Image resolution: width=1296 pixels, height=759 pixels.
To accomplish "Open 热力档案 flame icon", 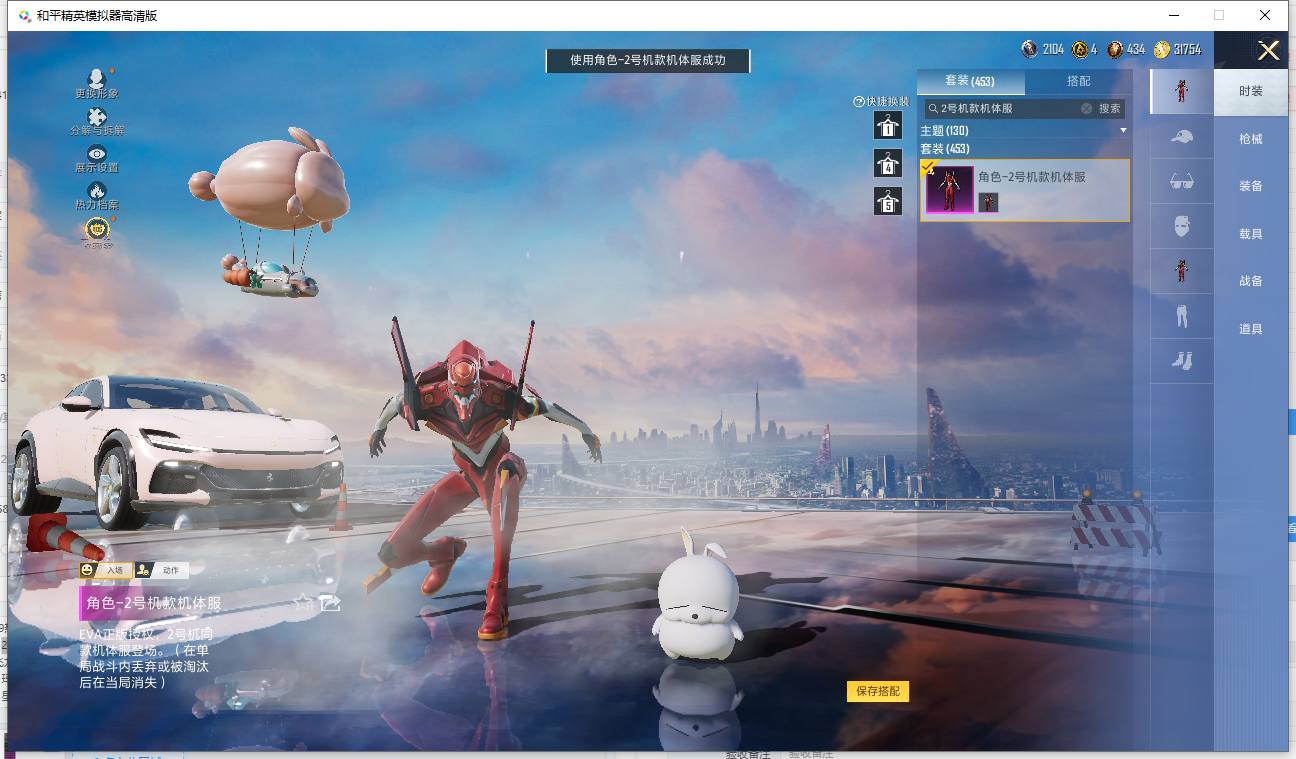I will [96, 190].
